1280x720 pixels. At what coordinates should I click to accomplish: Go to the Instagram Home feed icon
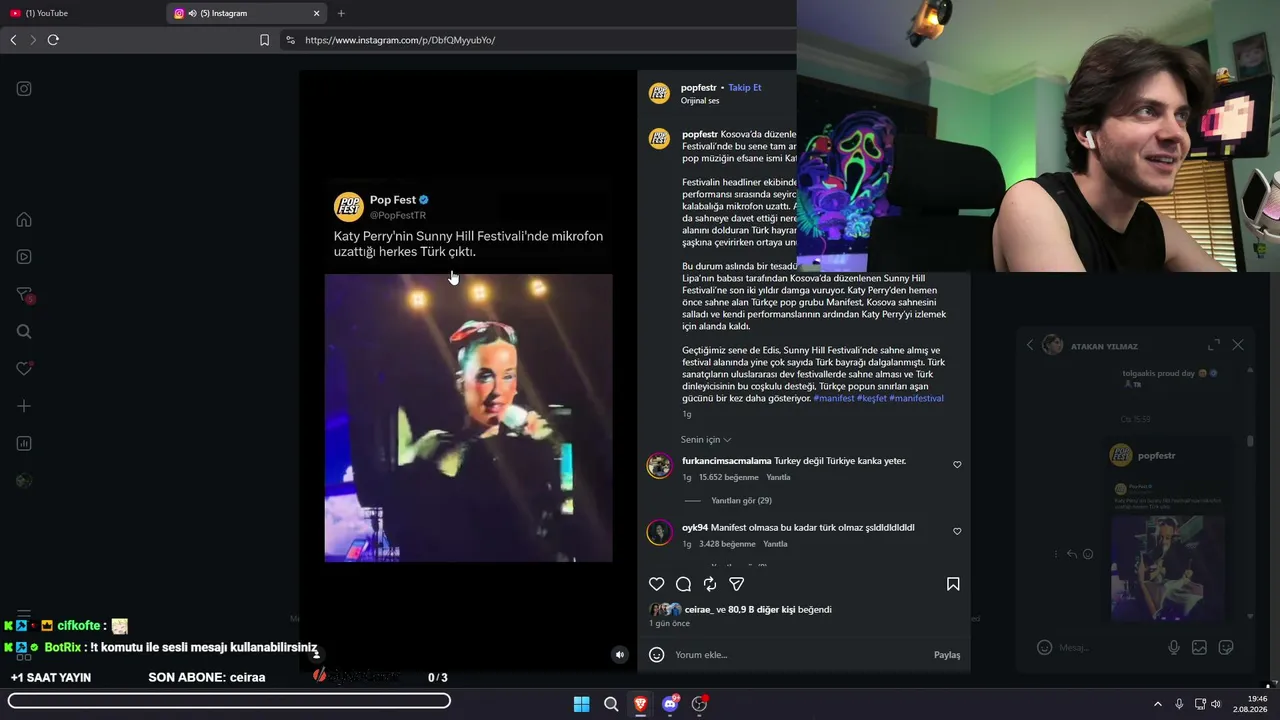coord(24,220)
